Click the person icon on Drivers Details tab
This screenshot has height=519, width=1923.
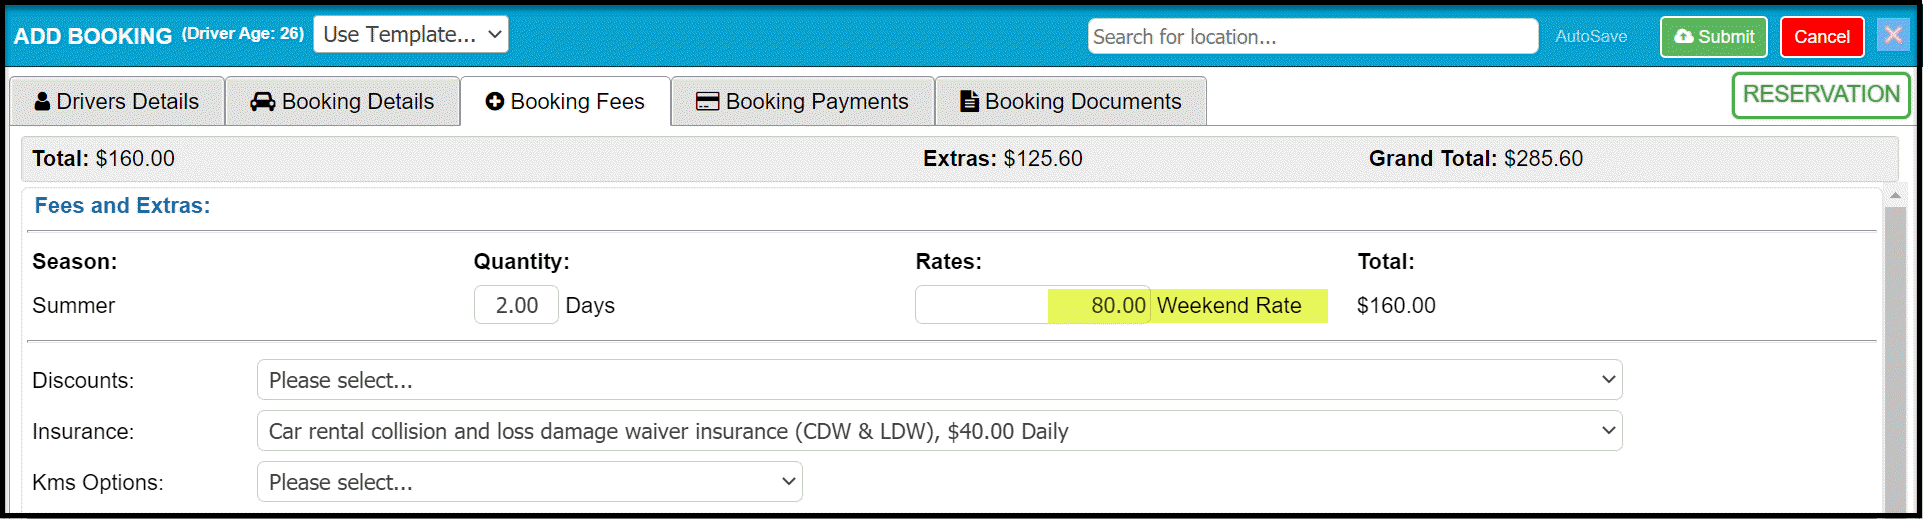click(42, 102)
